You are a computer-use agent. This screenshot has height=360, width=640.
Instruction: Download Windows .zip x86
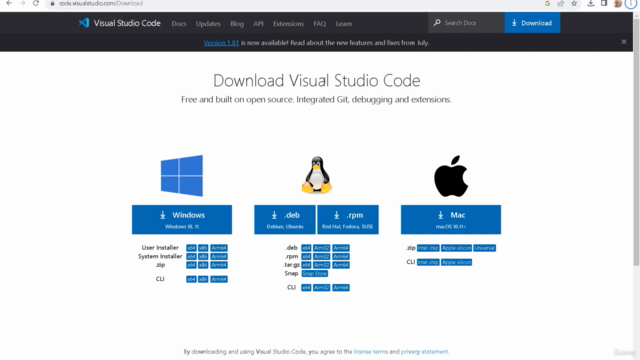[x=203, y=265]
